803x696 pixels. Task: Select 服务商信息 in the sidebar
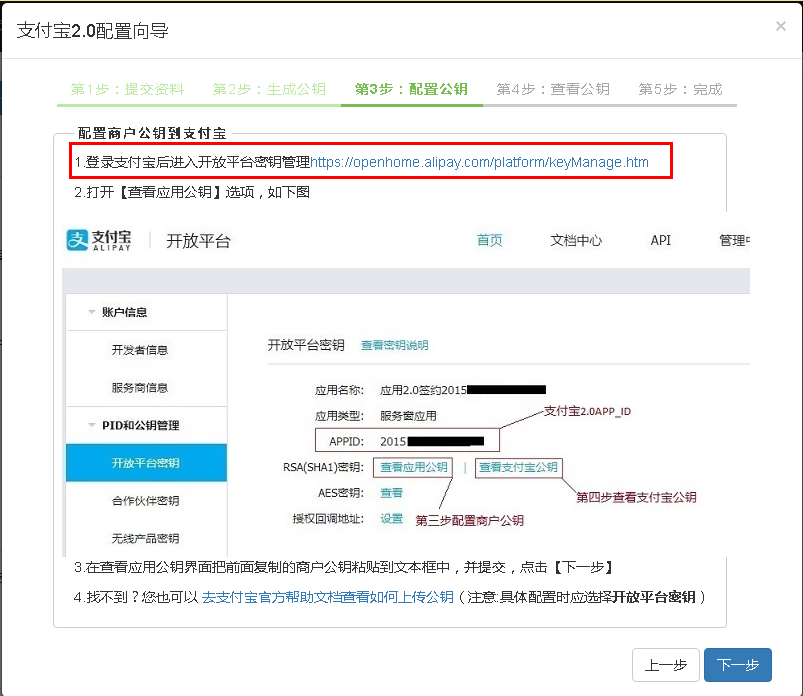pos(140,388)
